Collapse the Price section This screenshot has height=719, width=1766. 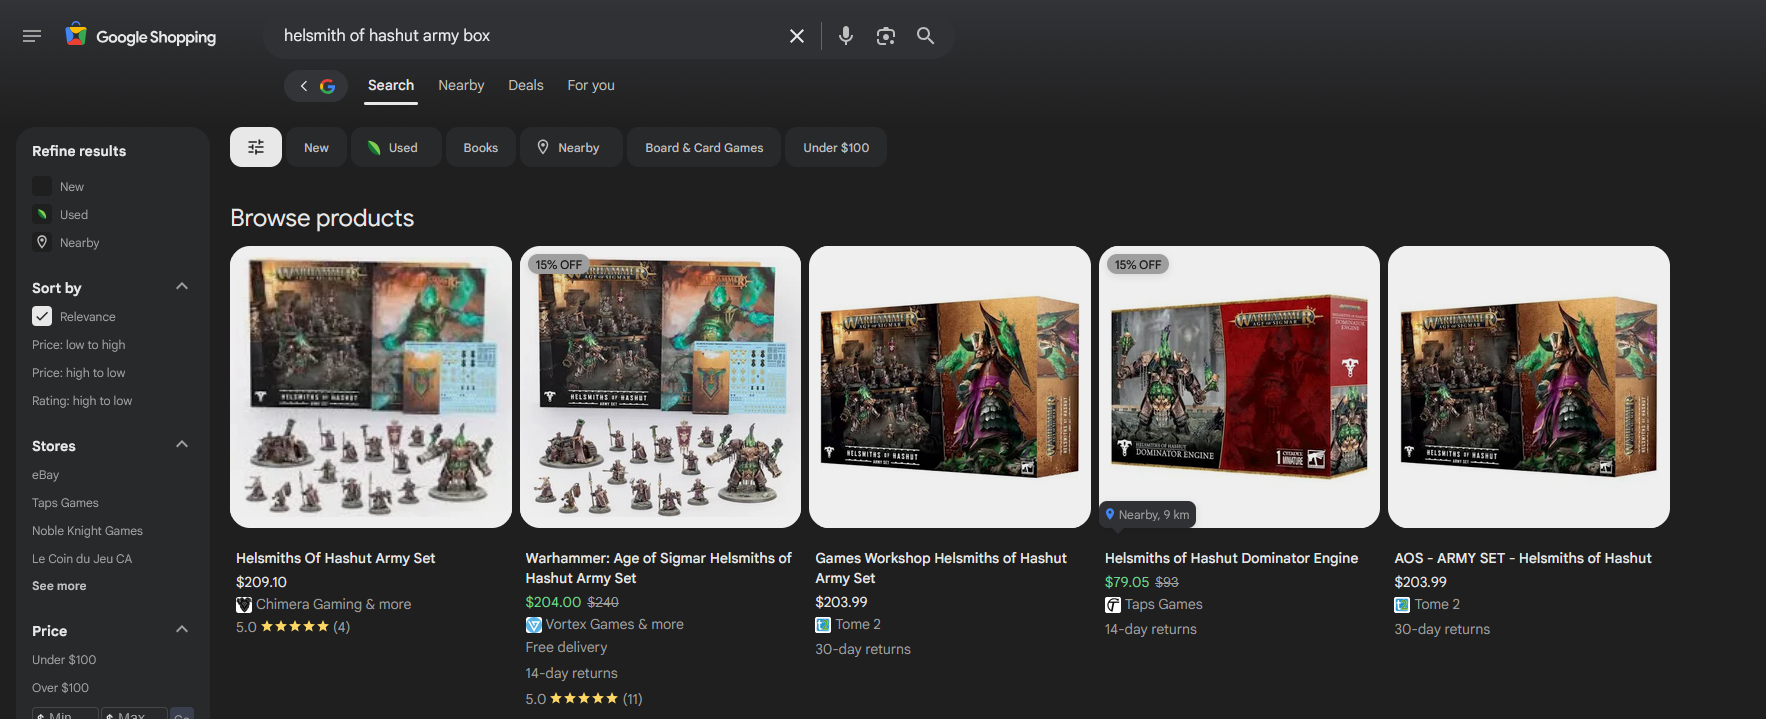click(182, 629)
